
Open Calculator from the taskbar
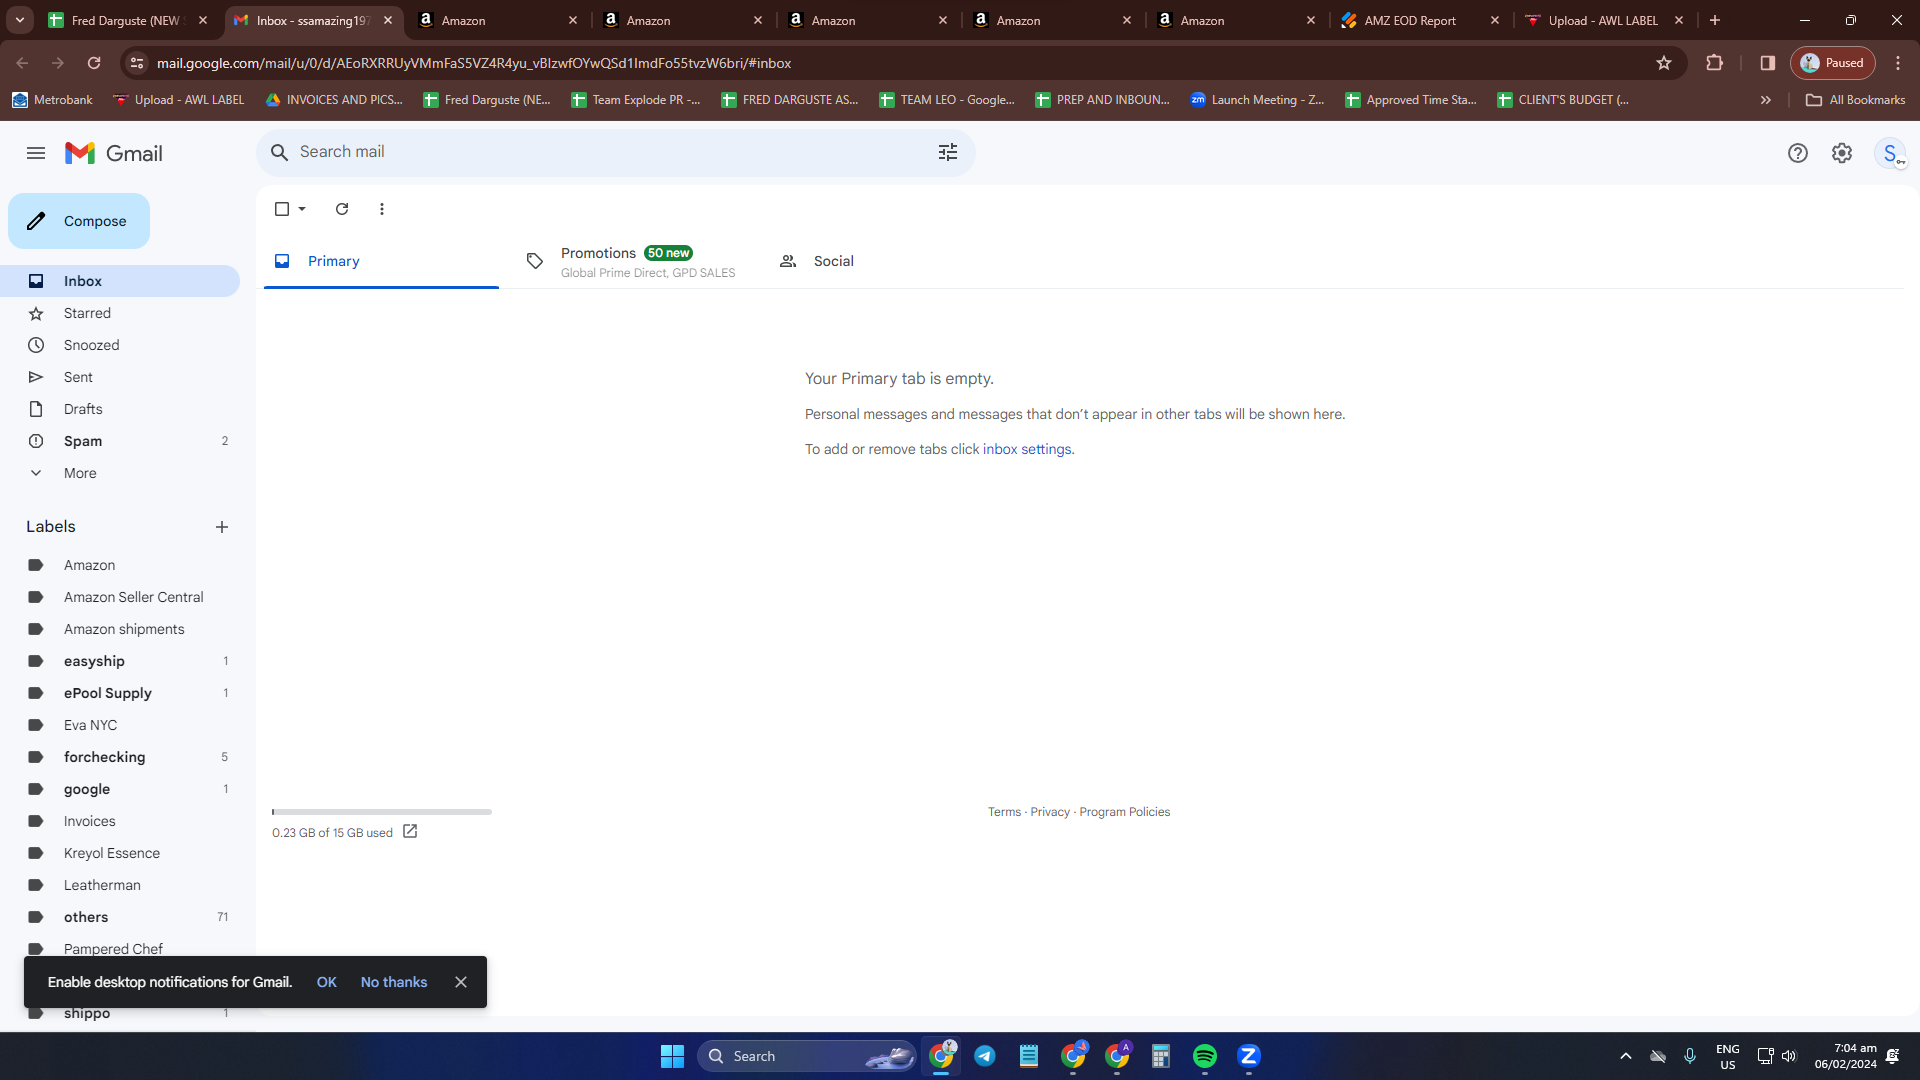pyautogui.click(x=1161, y=1056)
